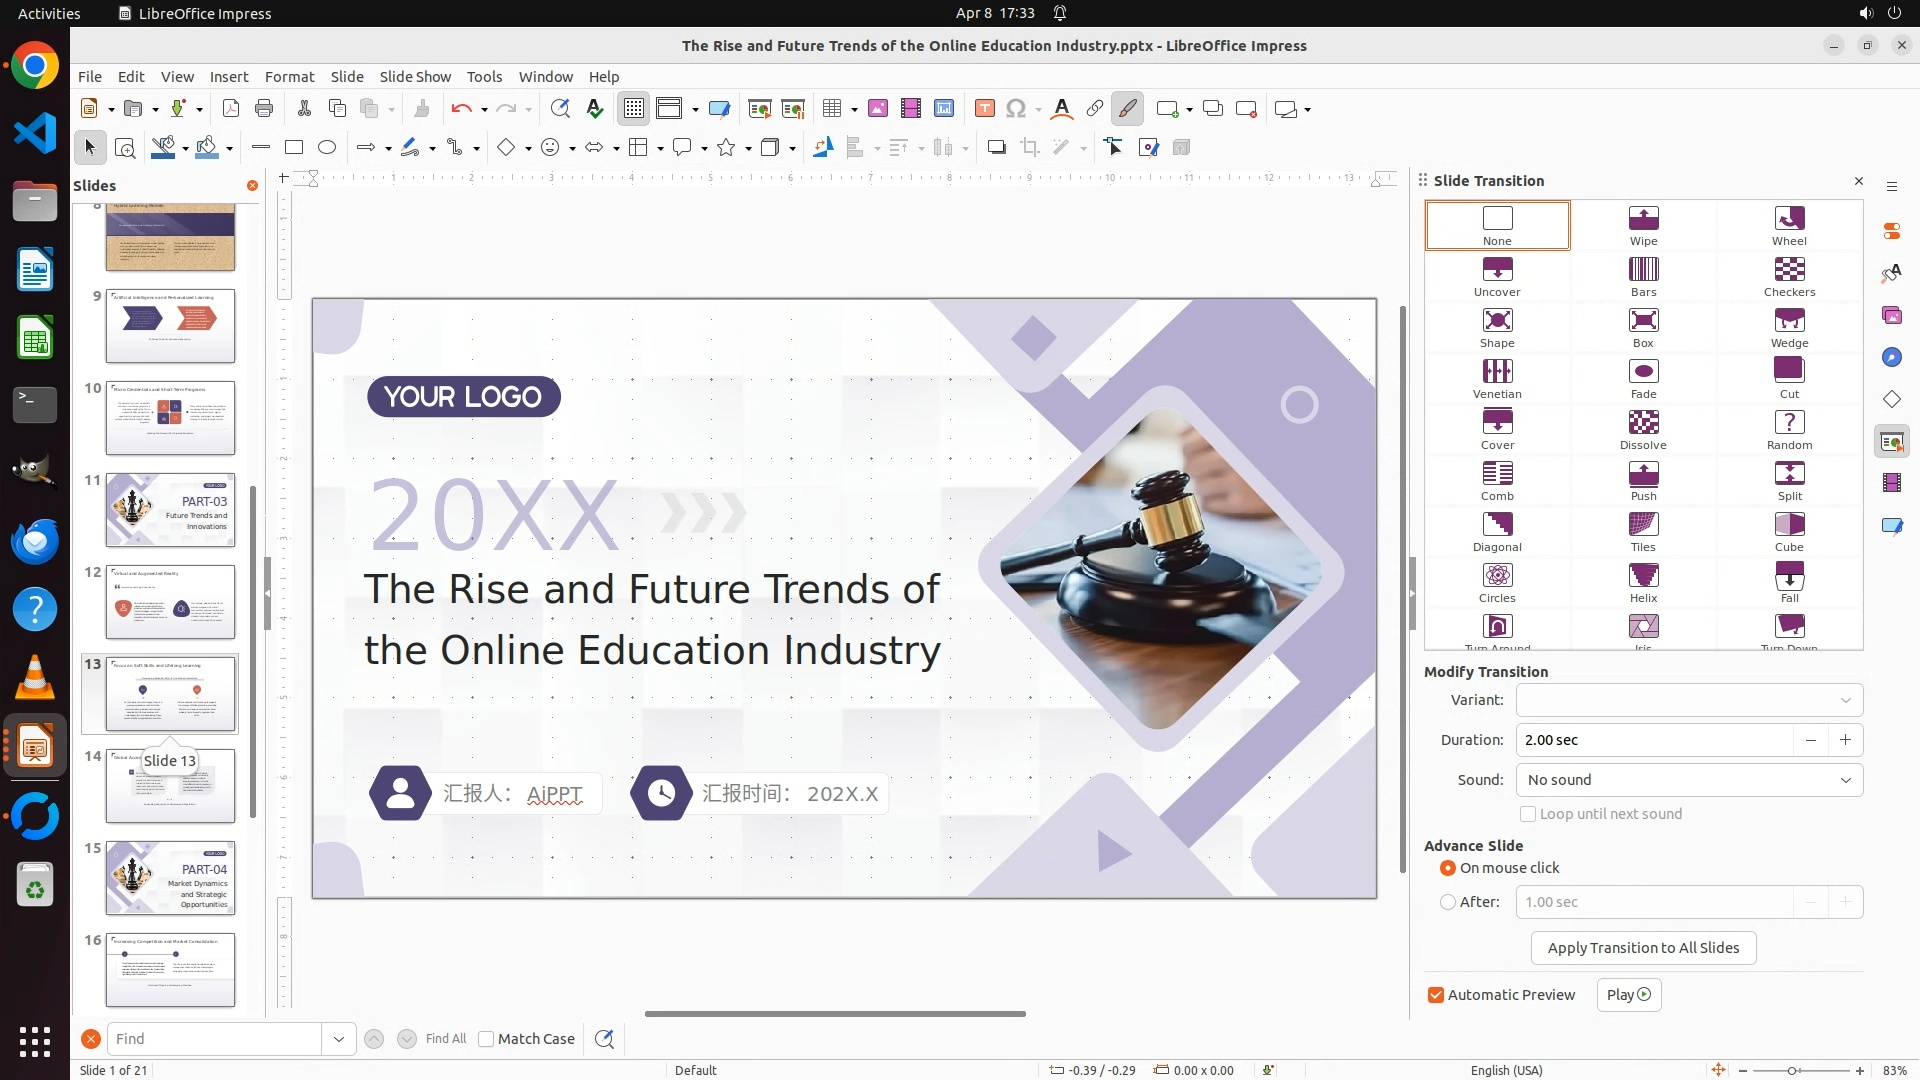1920x1080 pixels.
Task: Enable the Match Case checkbox
Action: pyautogui.click(x=486, y=1039)
